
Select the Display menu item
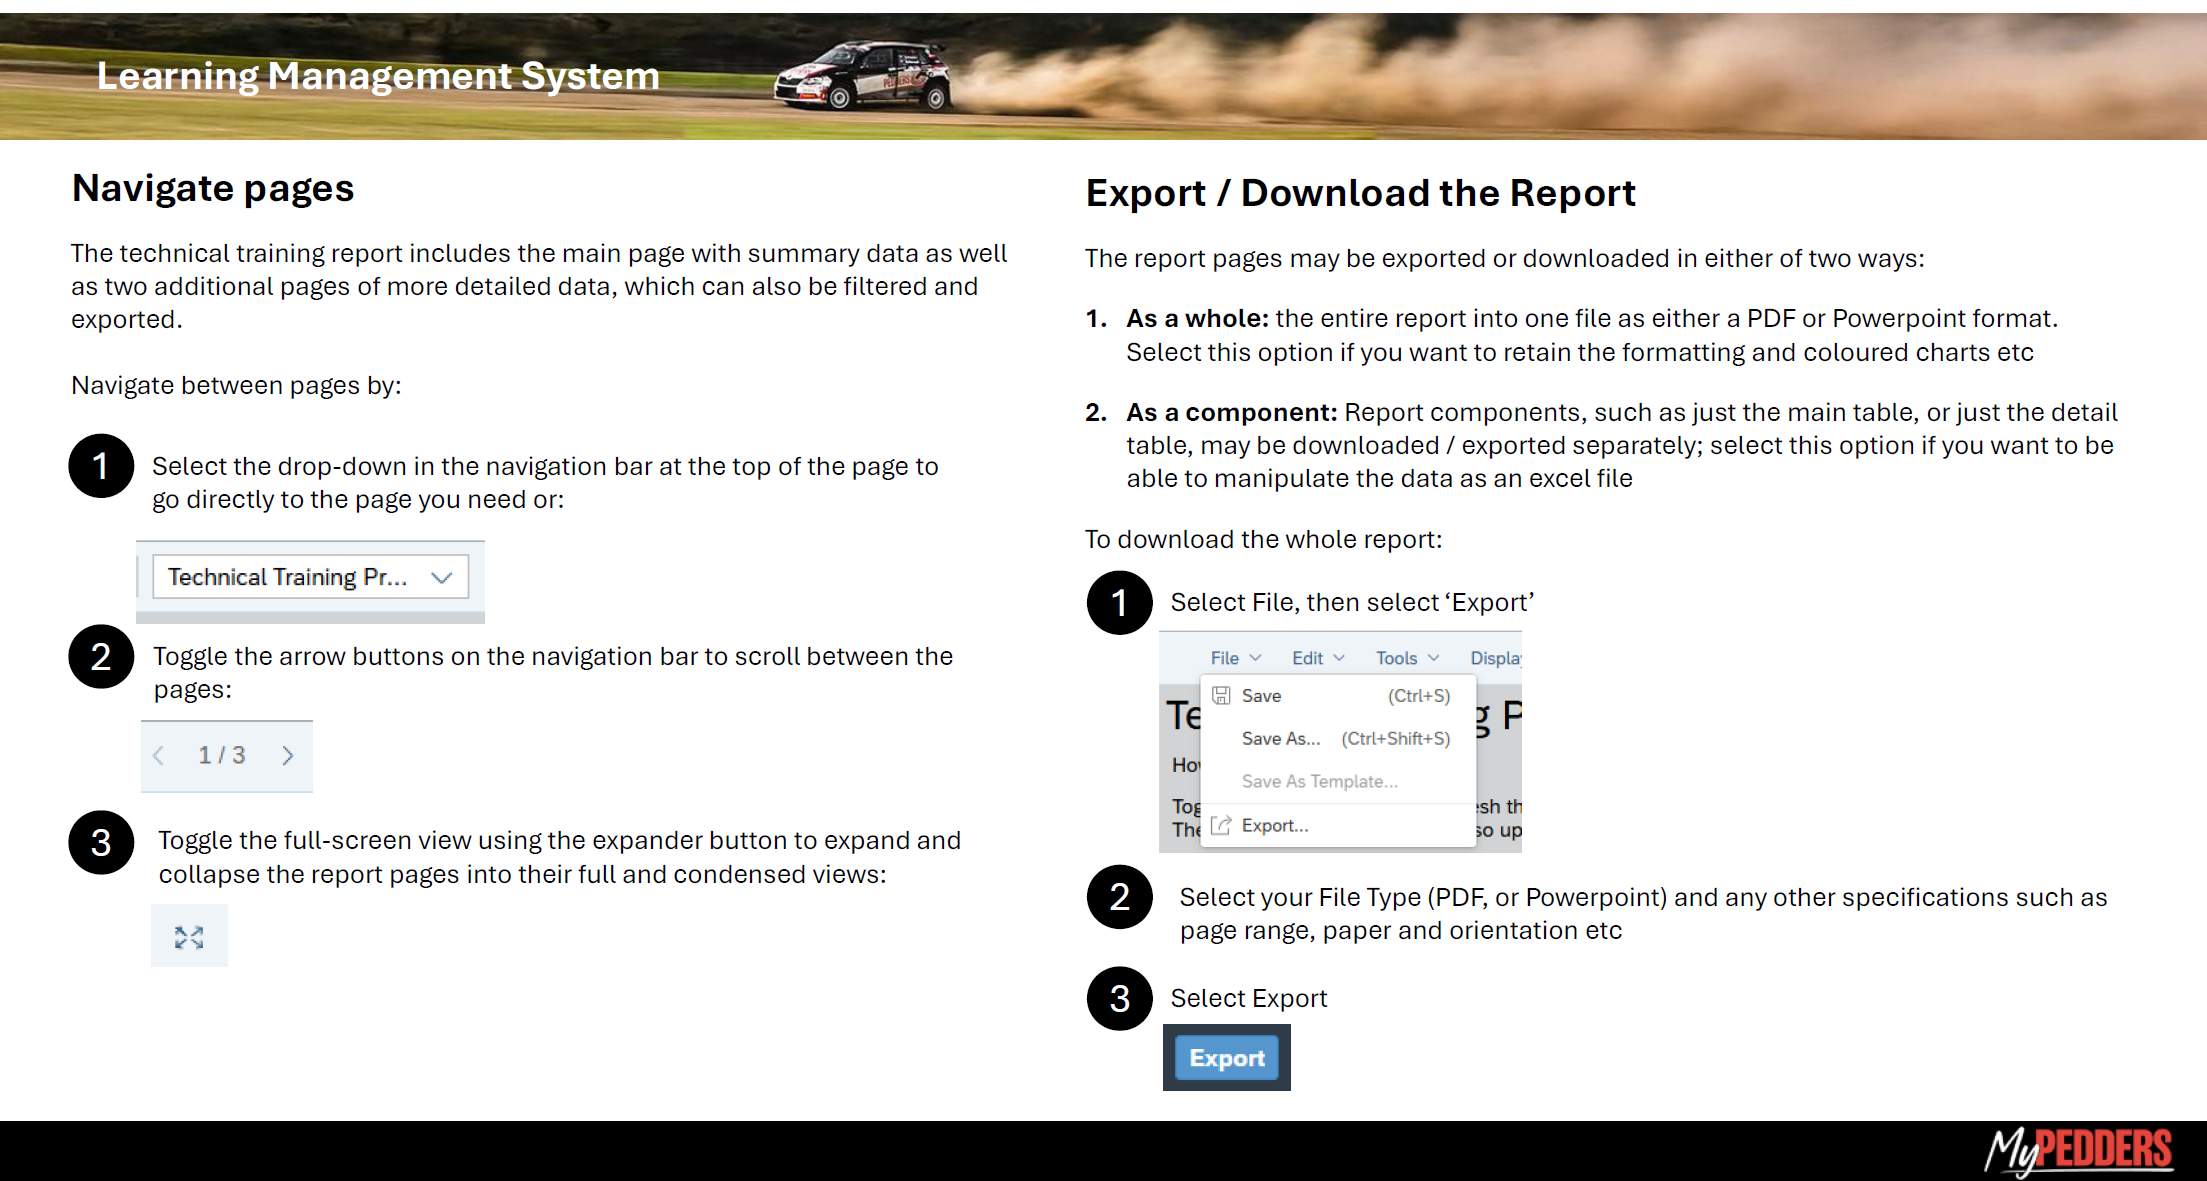pos(1494,658)
